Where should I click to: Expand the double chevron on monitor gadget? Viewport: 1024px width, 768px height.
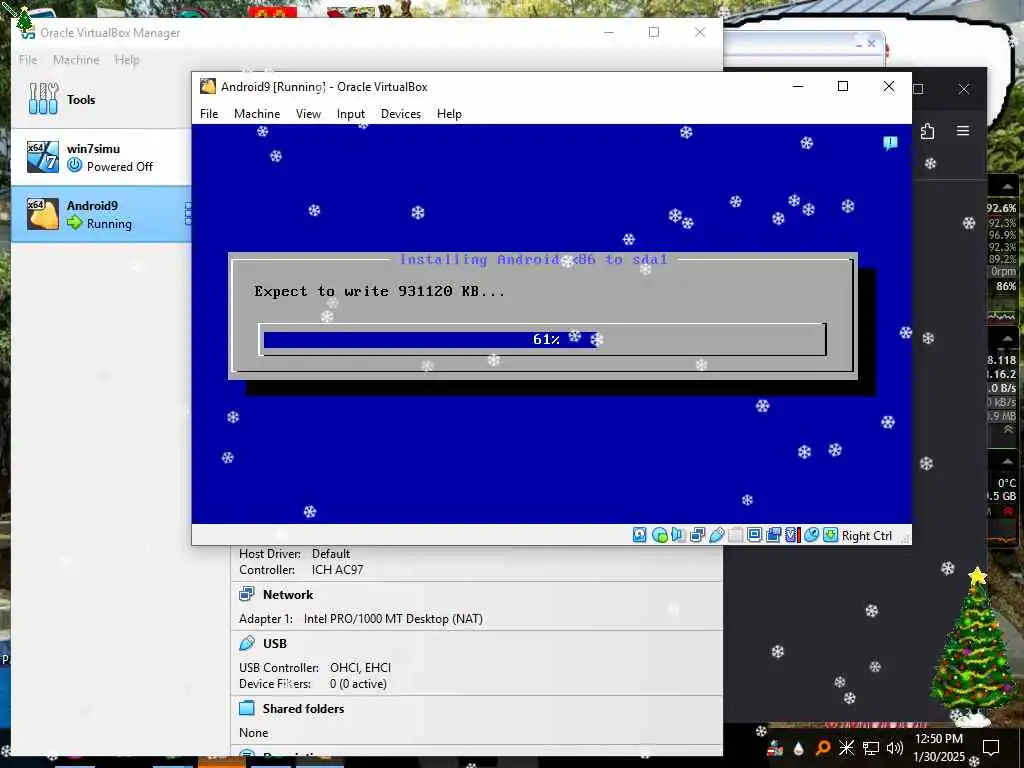(1008, 430)
